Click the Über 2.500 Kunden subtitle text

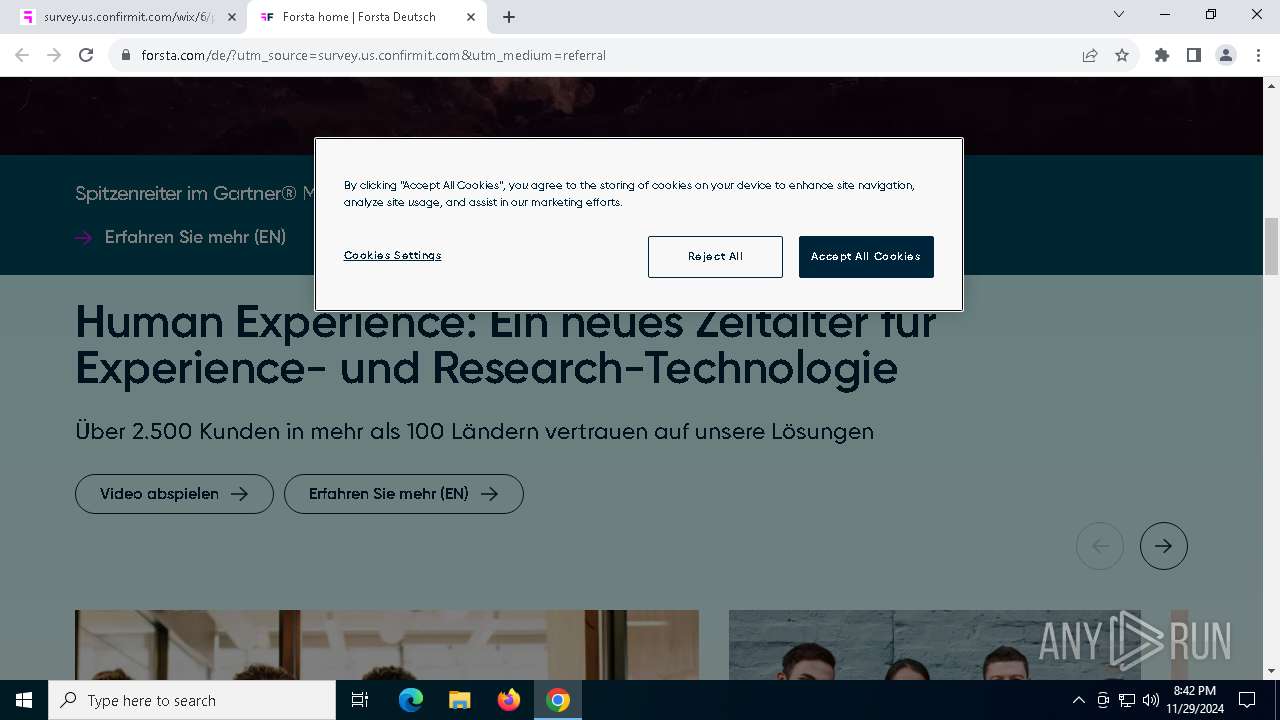(475, 432)
